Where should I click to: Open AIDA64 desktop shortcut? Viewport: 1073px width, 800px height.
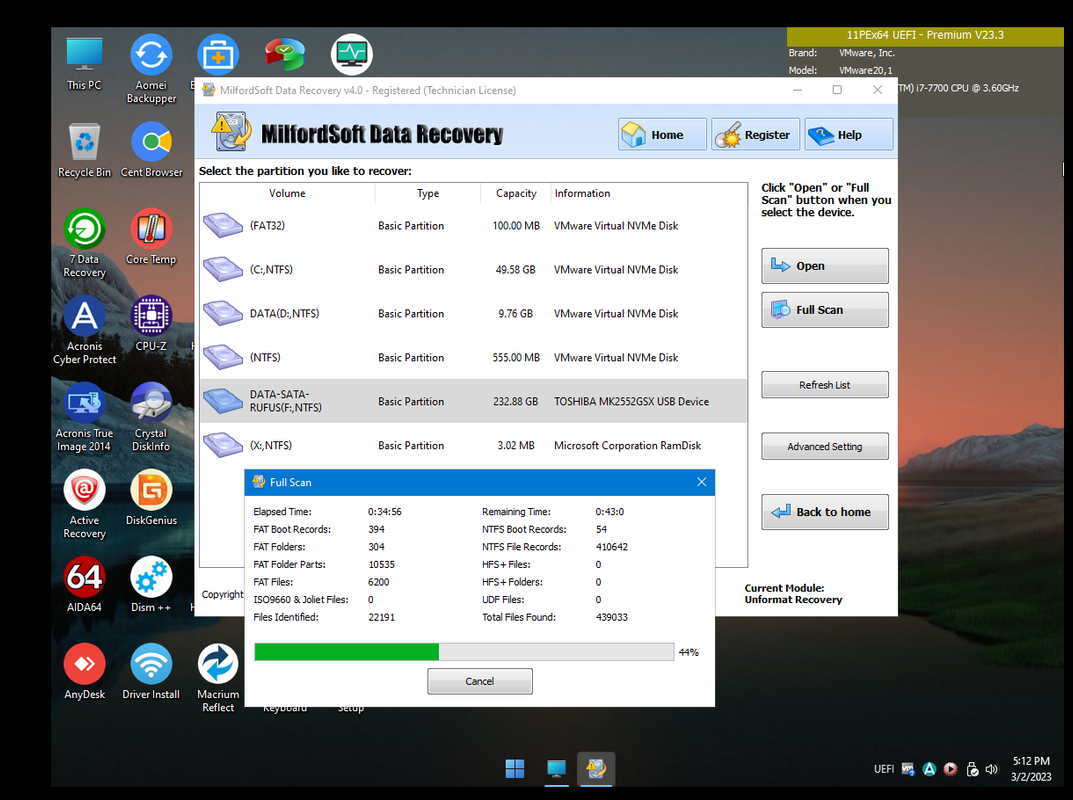[84, 584]
